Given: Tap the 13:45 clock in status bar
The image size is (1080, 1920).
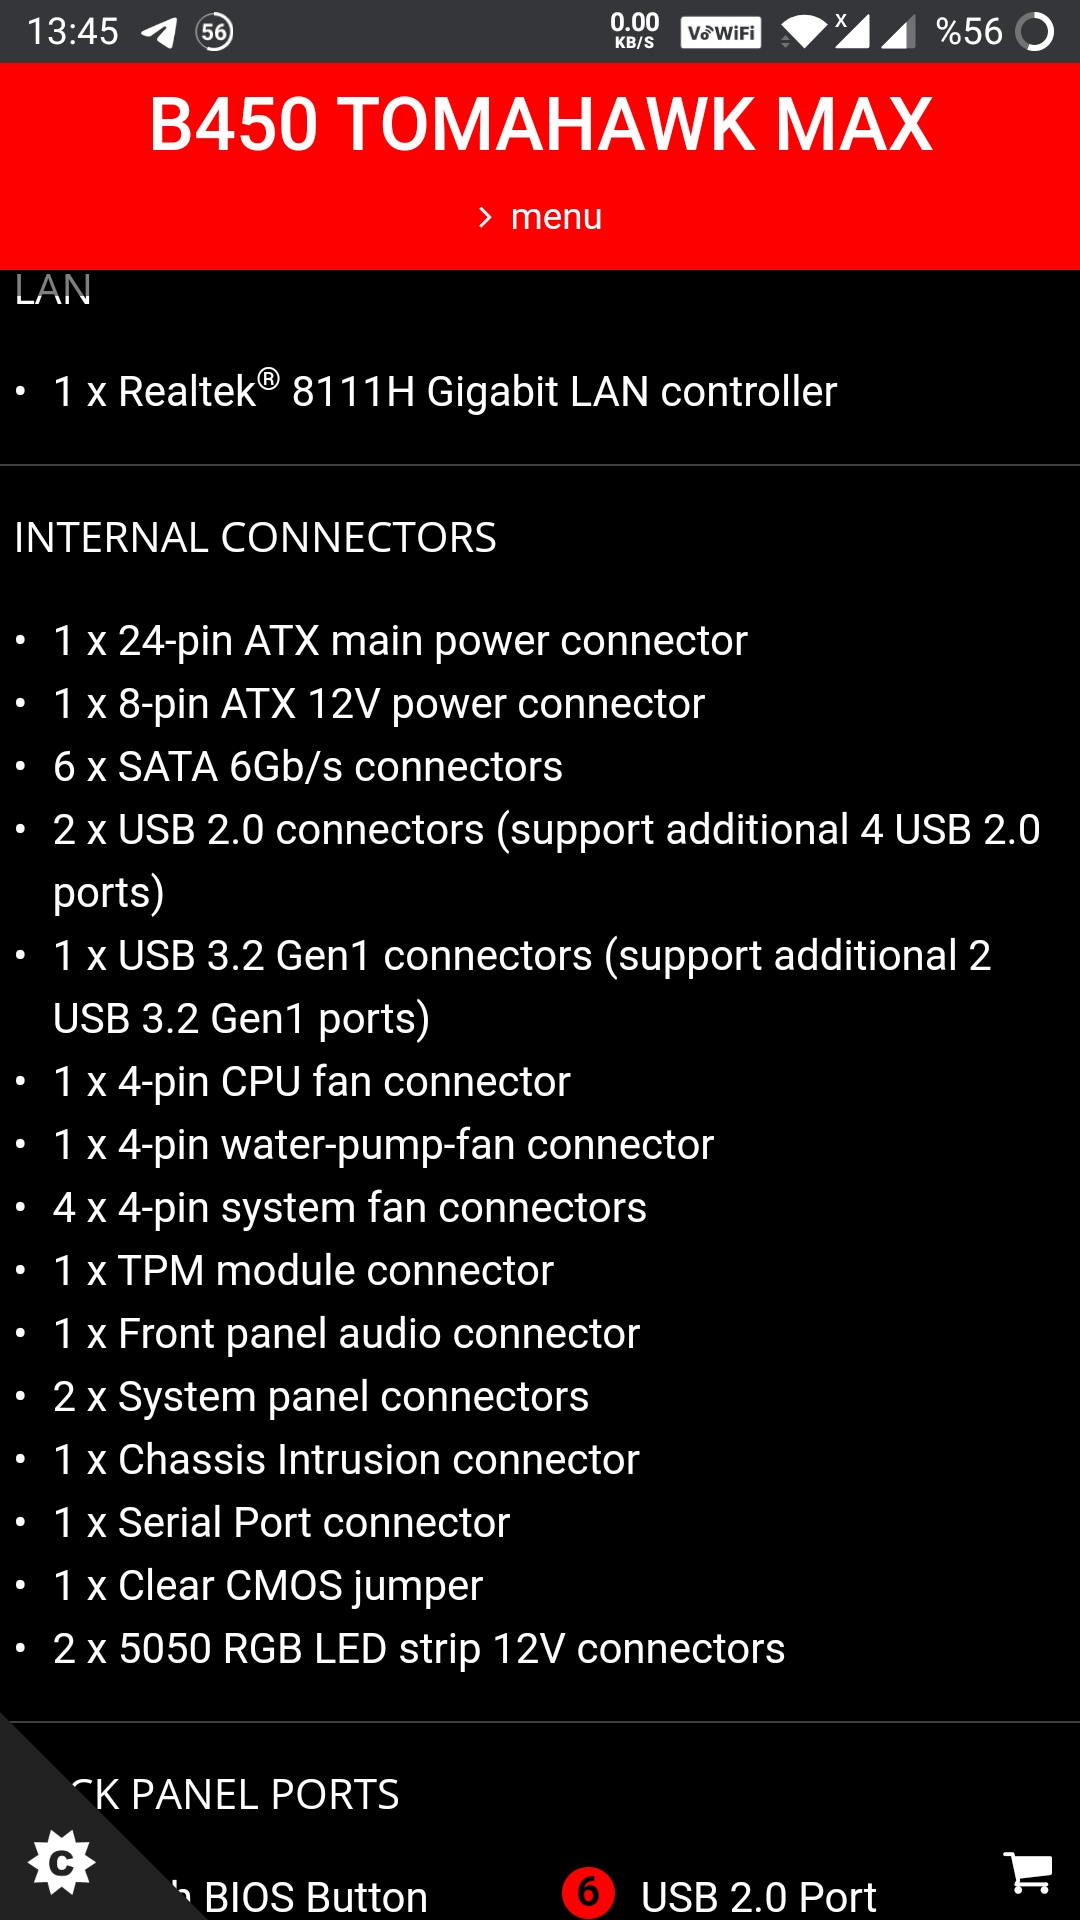Looking at the screenshot, I should [72, 32].
